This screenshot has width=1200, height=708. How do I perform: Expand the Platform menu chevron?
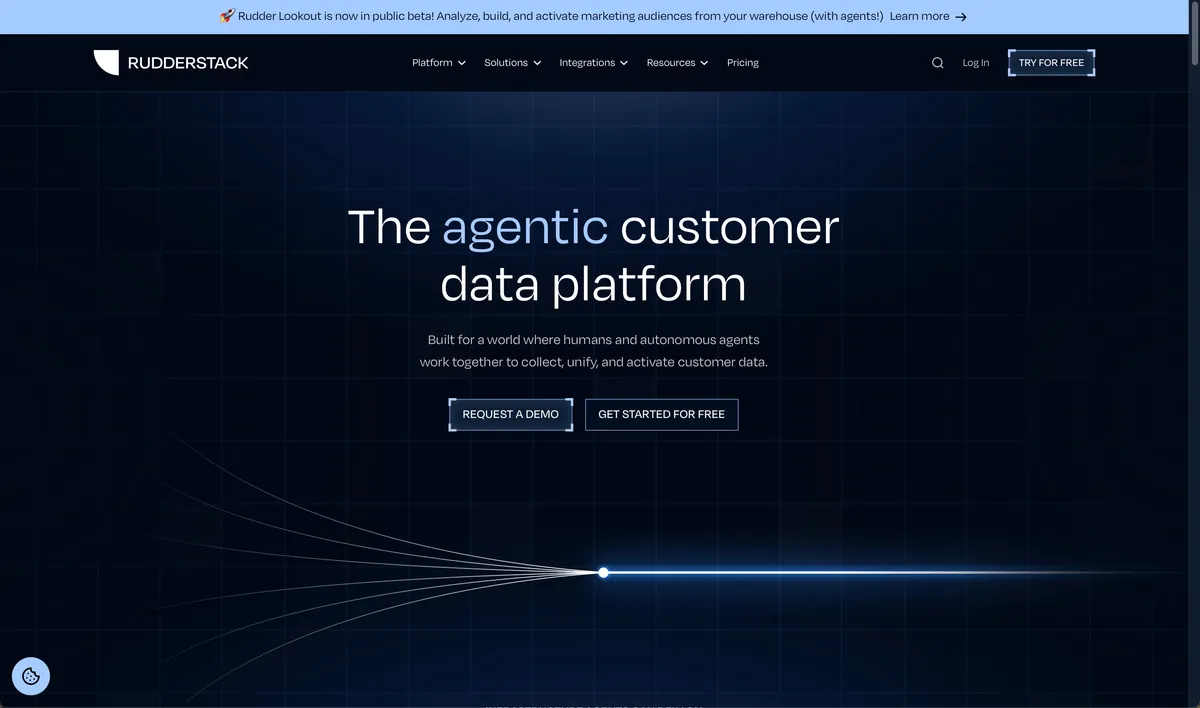click(462, 63)
